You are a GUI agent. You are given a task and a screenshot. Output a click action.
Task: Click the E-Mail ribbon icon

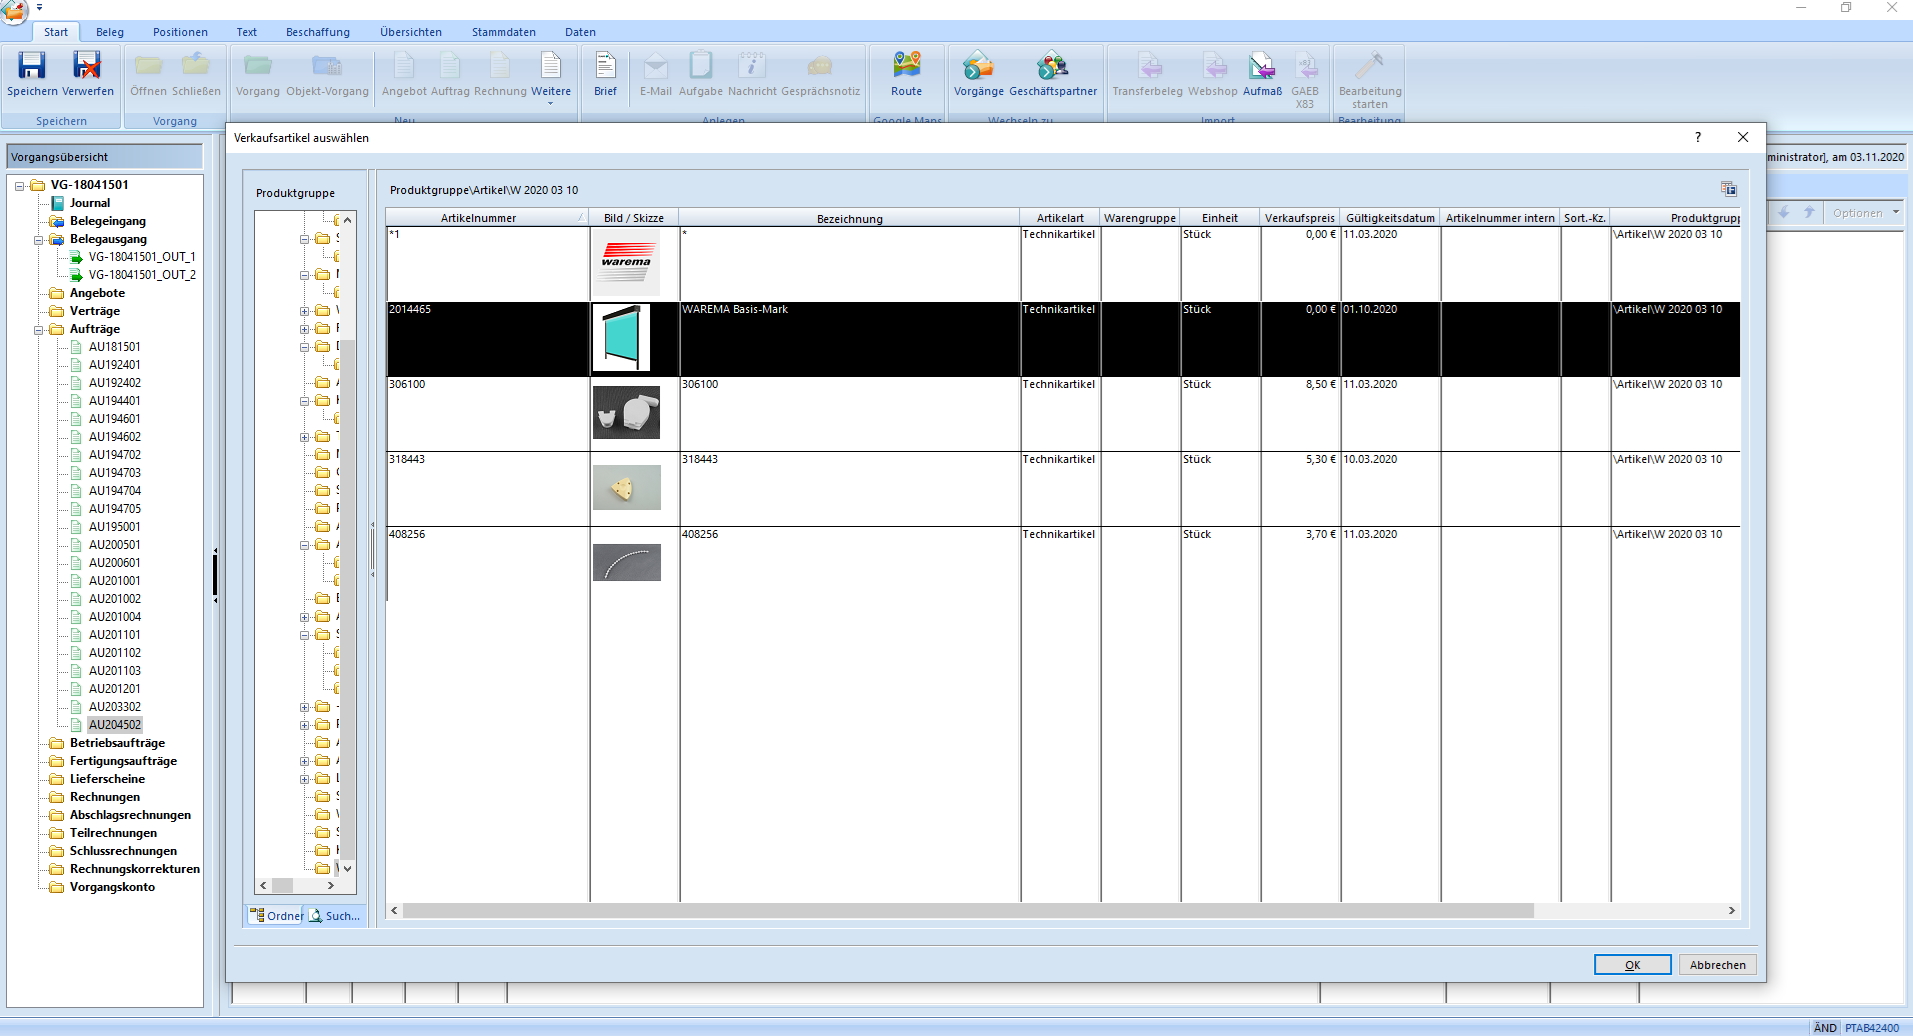(x=656, y=66)
